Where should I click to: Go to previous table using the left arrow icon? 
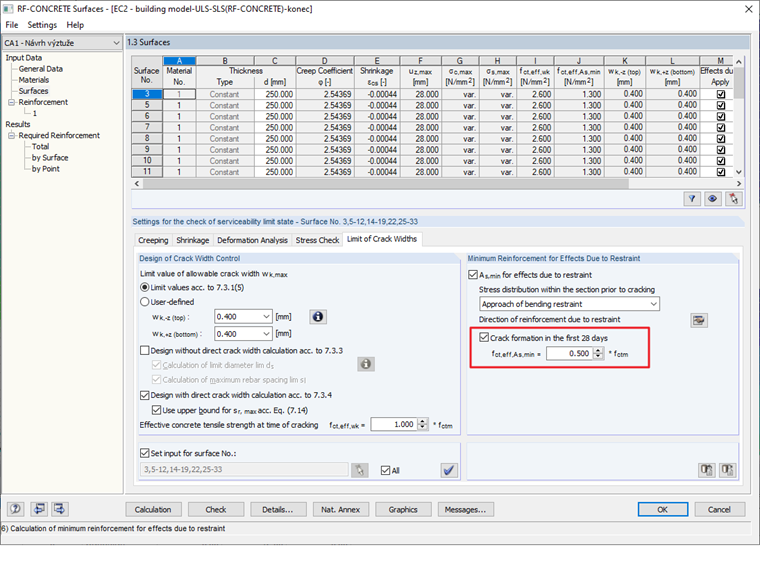pos(39,508)
